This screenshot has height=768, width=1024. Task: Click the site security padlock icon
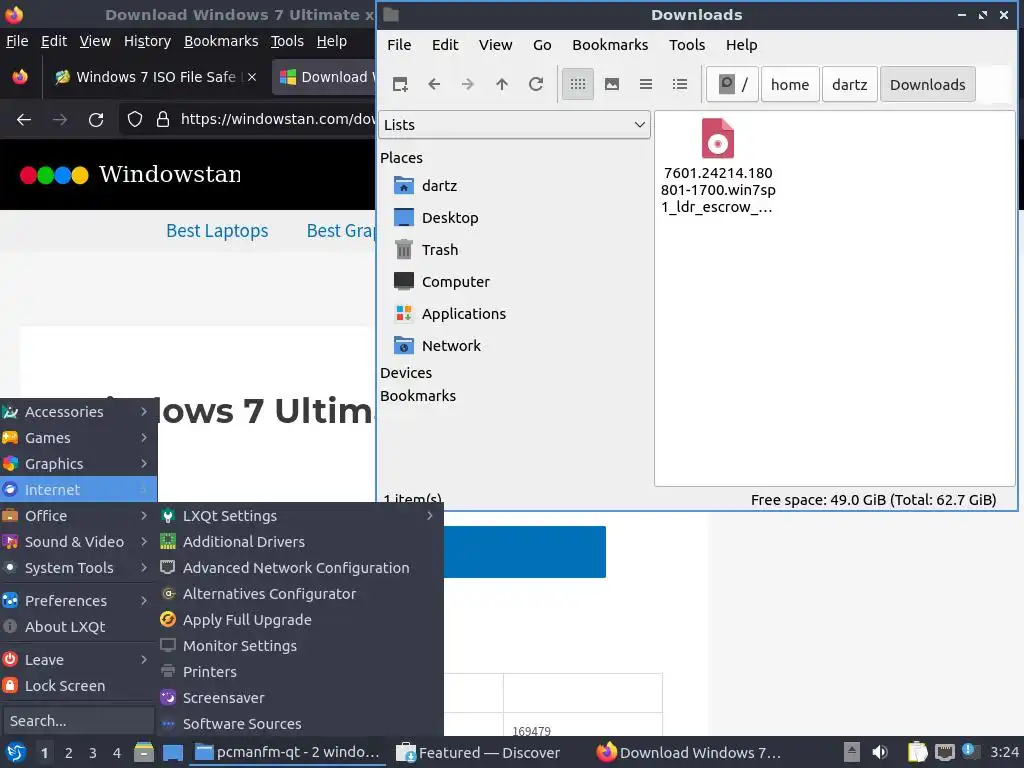pyautogui.click(x=163, y=120)
